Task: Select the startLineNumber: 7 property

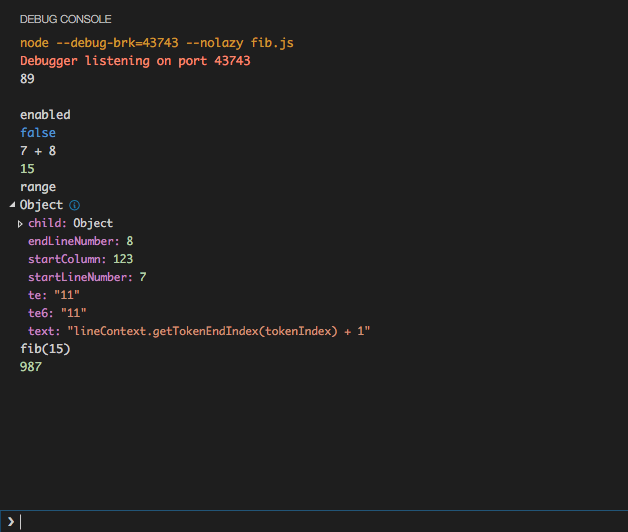Action: click(x=87, y=277)
